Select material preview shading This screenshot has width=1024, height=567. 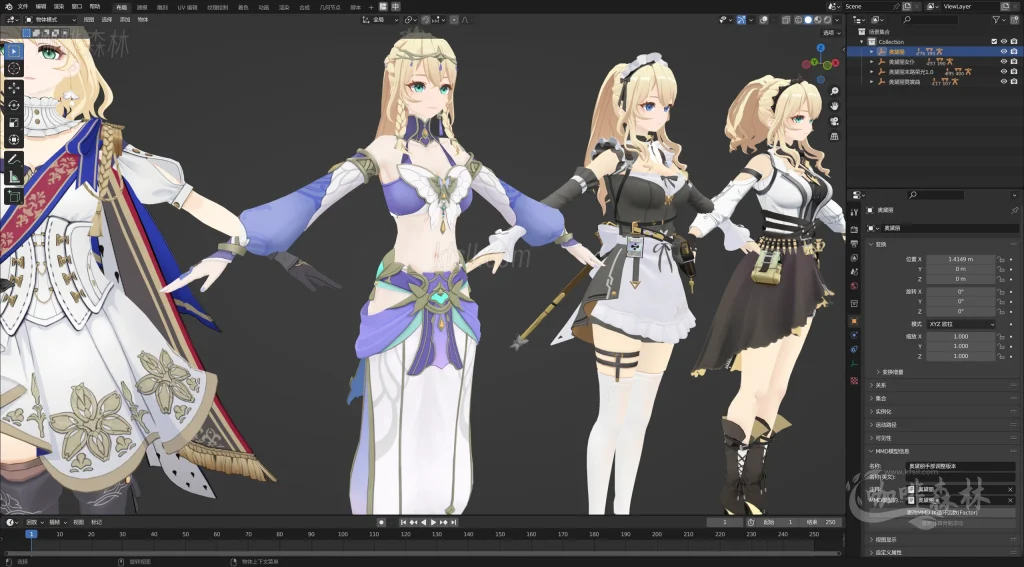(x=818, y=20)
